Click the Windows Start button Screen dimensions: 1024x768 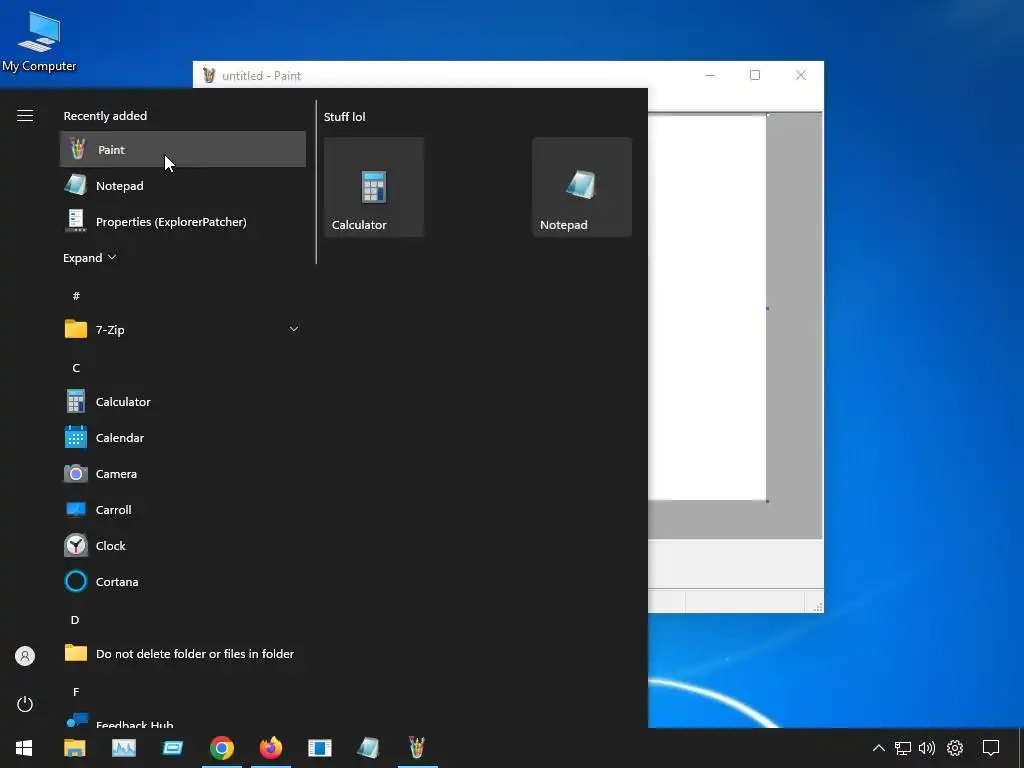click(24, 748)
